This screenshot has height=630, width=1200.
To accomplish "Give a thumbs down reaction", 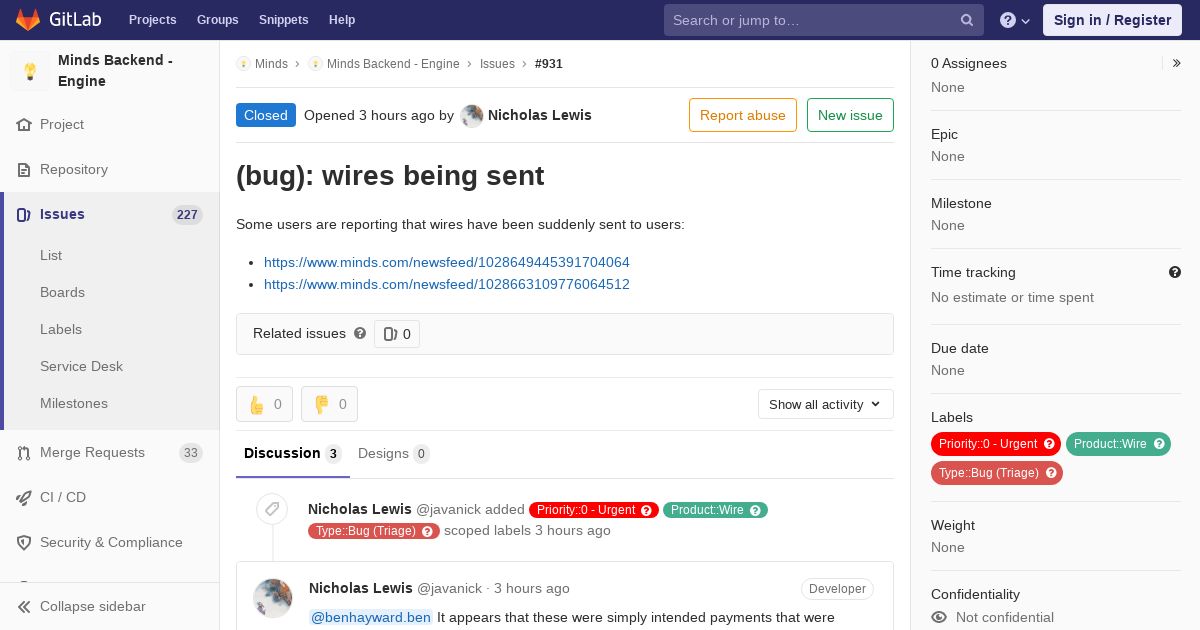I will [x=329, y=404].
